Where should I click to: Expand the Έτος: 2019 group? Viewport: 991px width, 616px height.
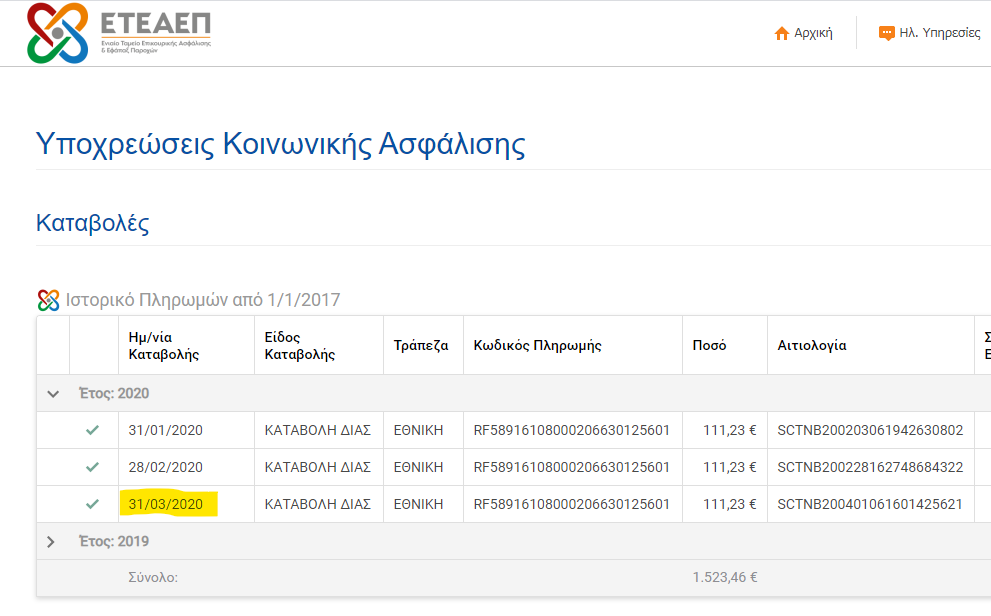53,542
